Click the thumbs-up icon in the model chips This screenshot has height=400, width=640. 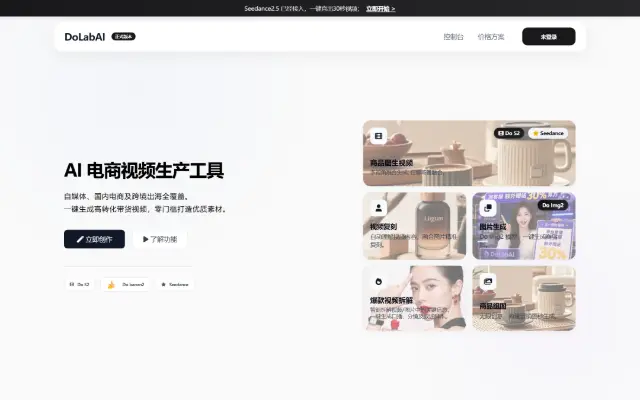coord(111,284)
